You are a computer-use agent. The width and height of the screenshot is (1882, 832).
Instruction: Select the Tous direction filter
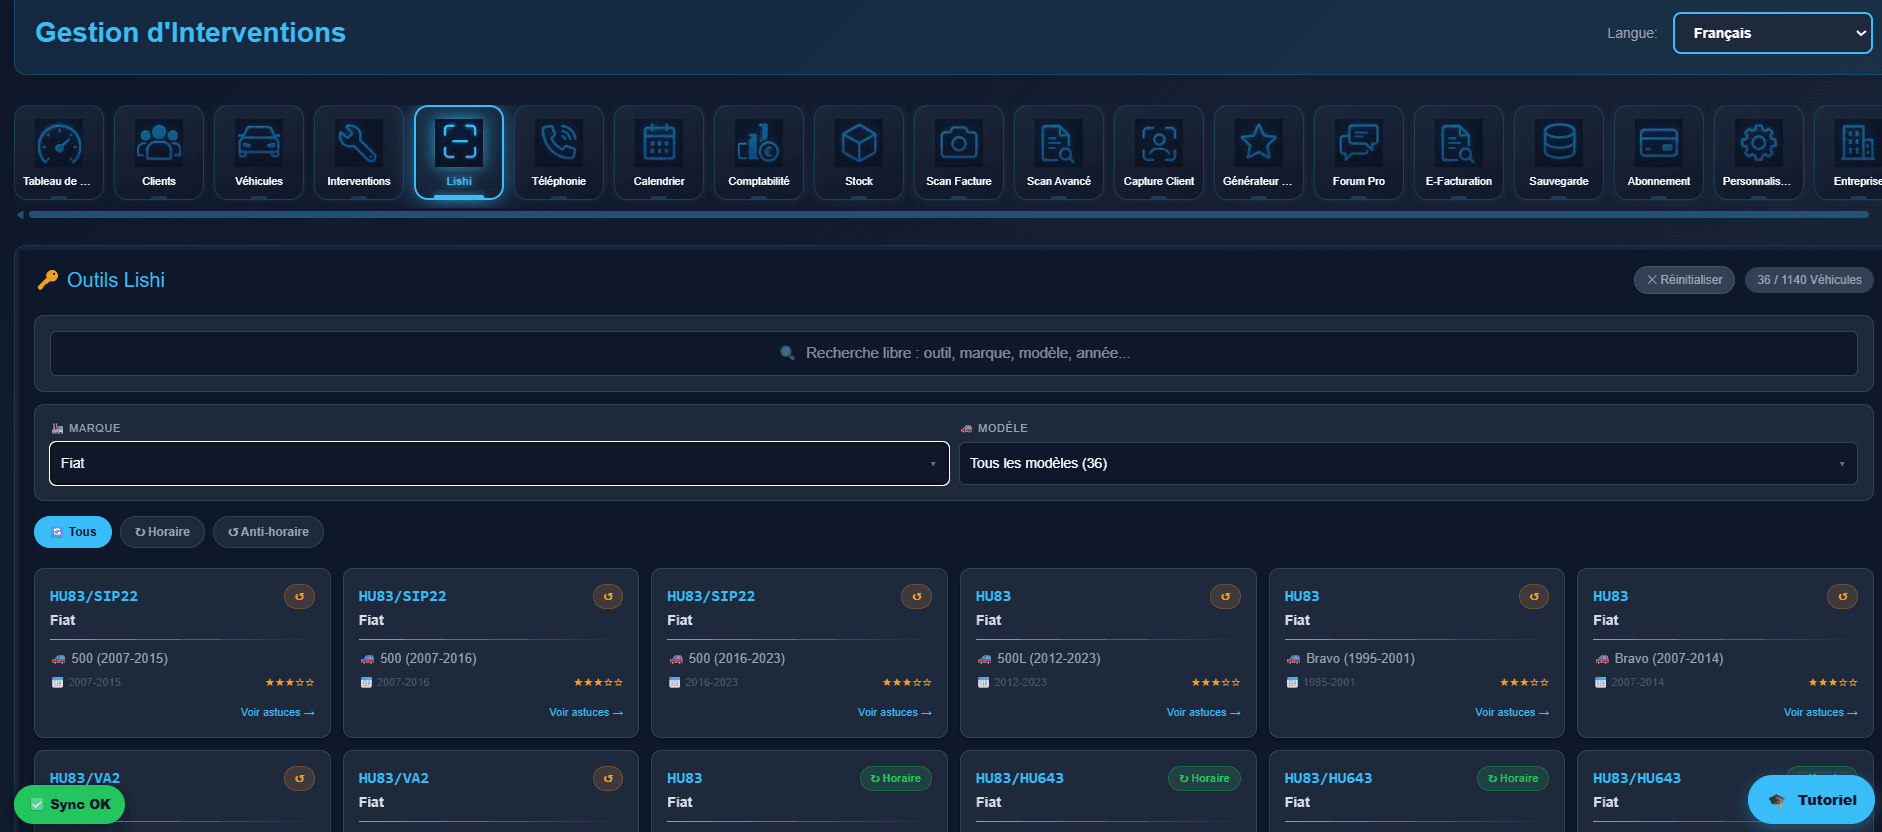tap(73, 532)
